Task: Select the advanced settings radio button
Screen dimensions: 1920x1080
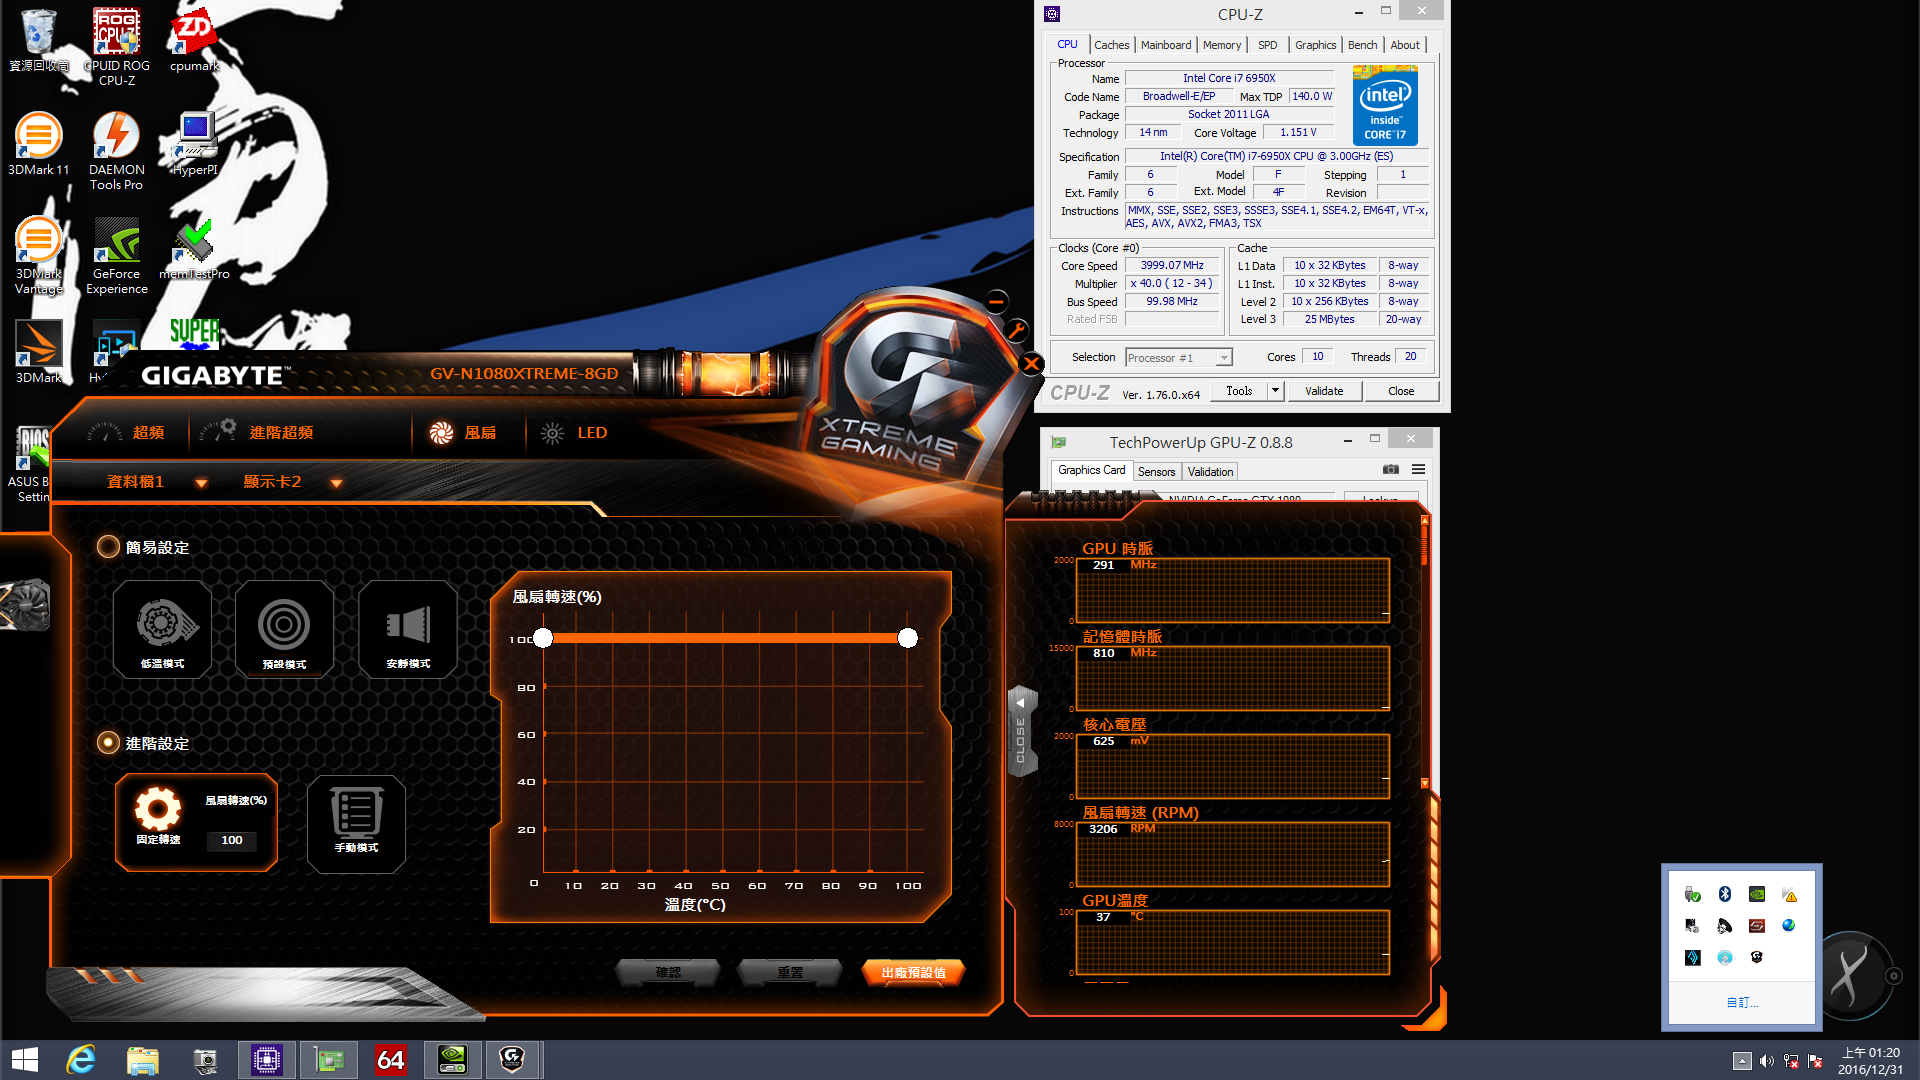Action: pyautogui.click(x=108, y=743)
